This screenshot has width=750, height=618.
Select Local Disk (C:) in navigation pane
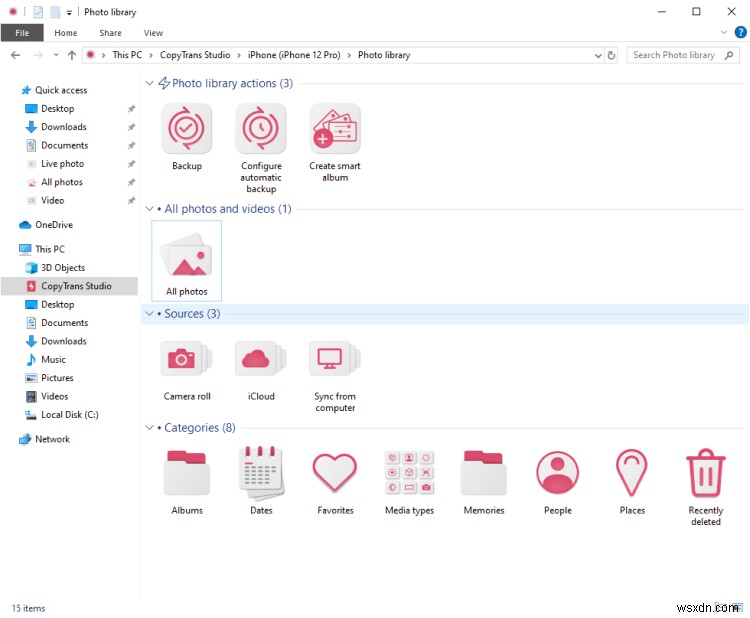click(x=70, y=415)
